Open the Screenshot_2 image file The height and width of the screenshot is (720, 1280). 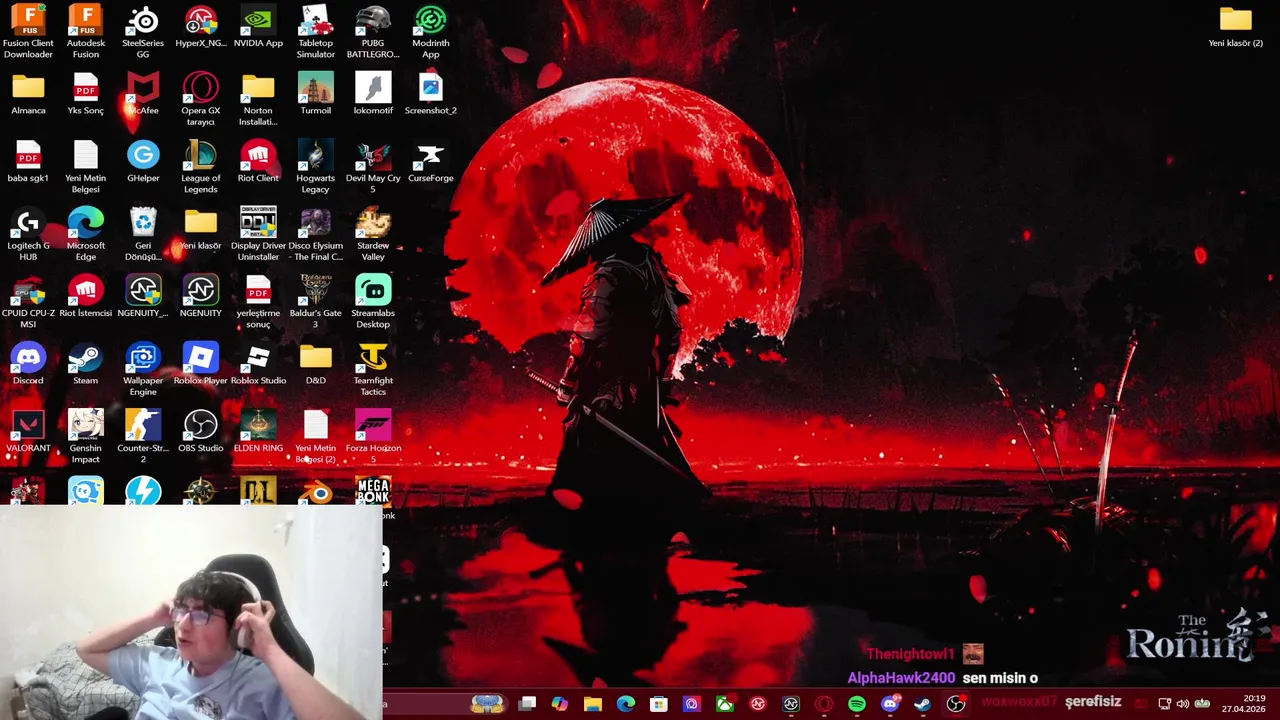(x=431, y=94)
